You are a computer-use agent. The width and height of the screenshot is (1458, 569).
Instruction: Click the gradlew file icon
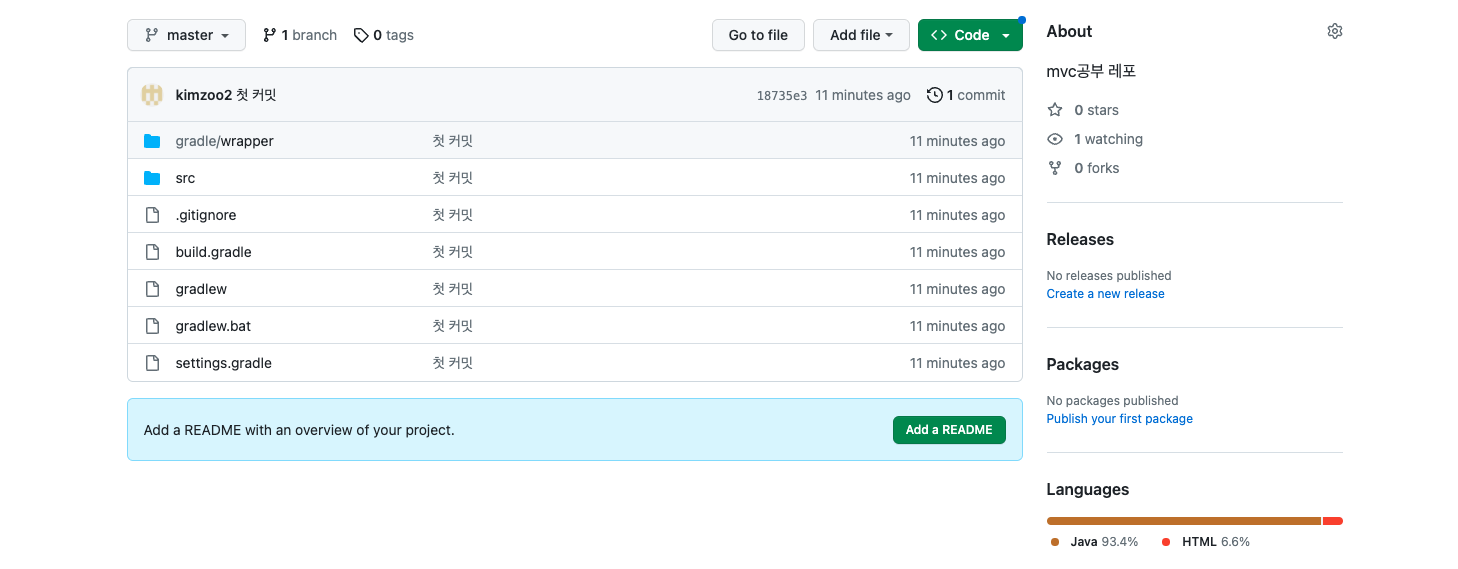(152, 289)
